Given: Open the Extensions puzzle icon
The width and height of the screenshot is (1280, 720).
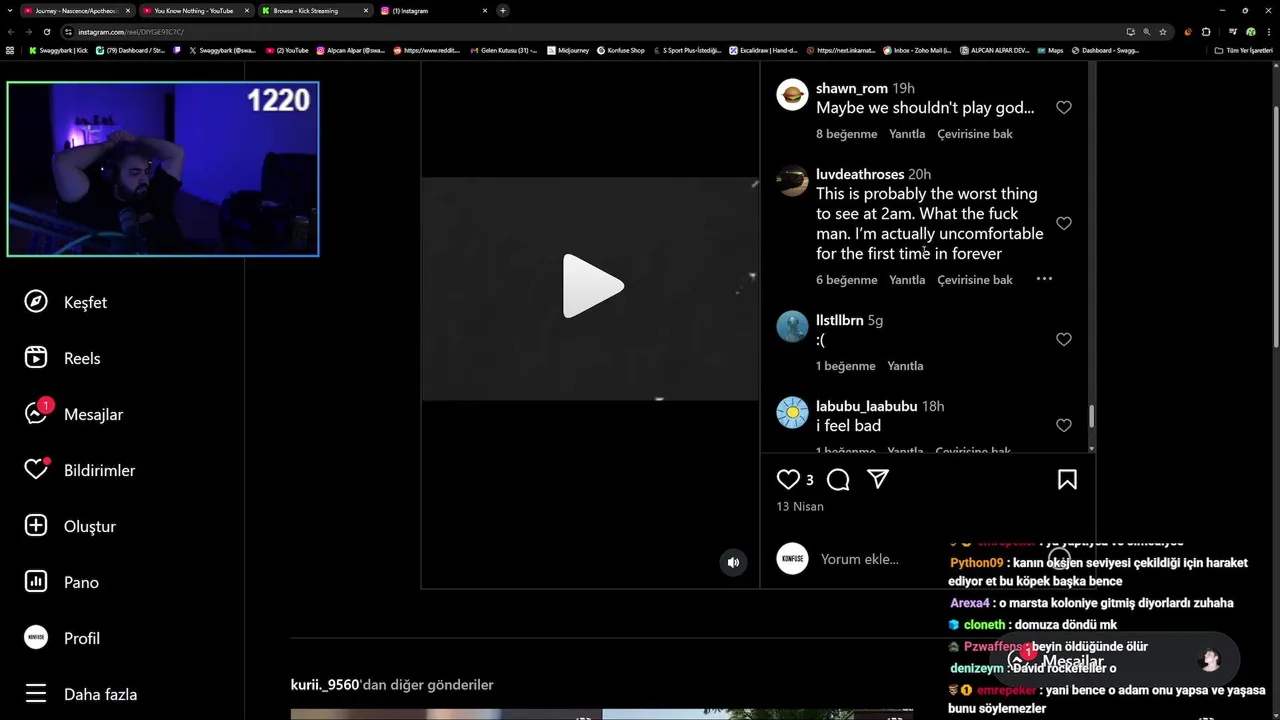Looking at the screenshot, I should [1206, 32].
